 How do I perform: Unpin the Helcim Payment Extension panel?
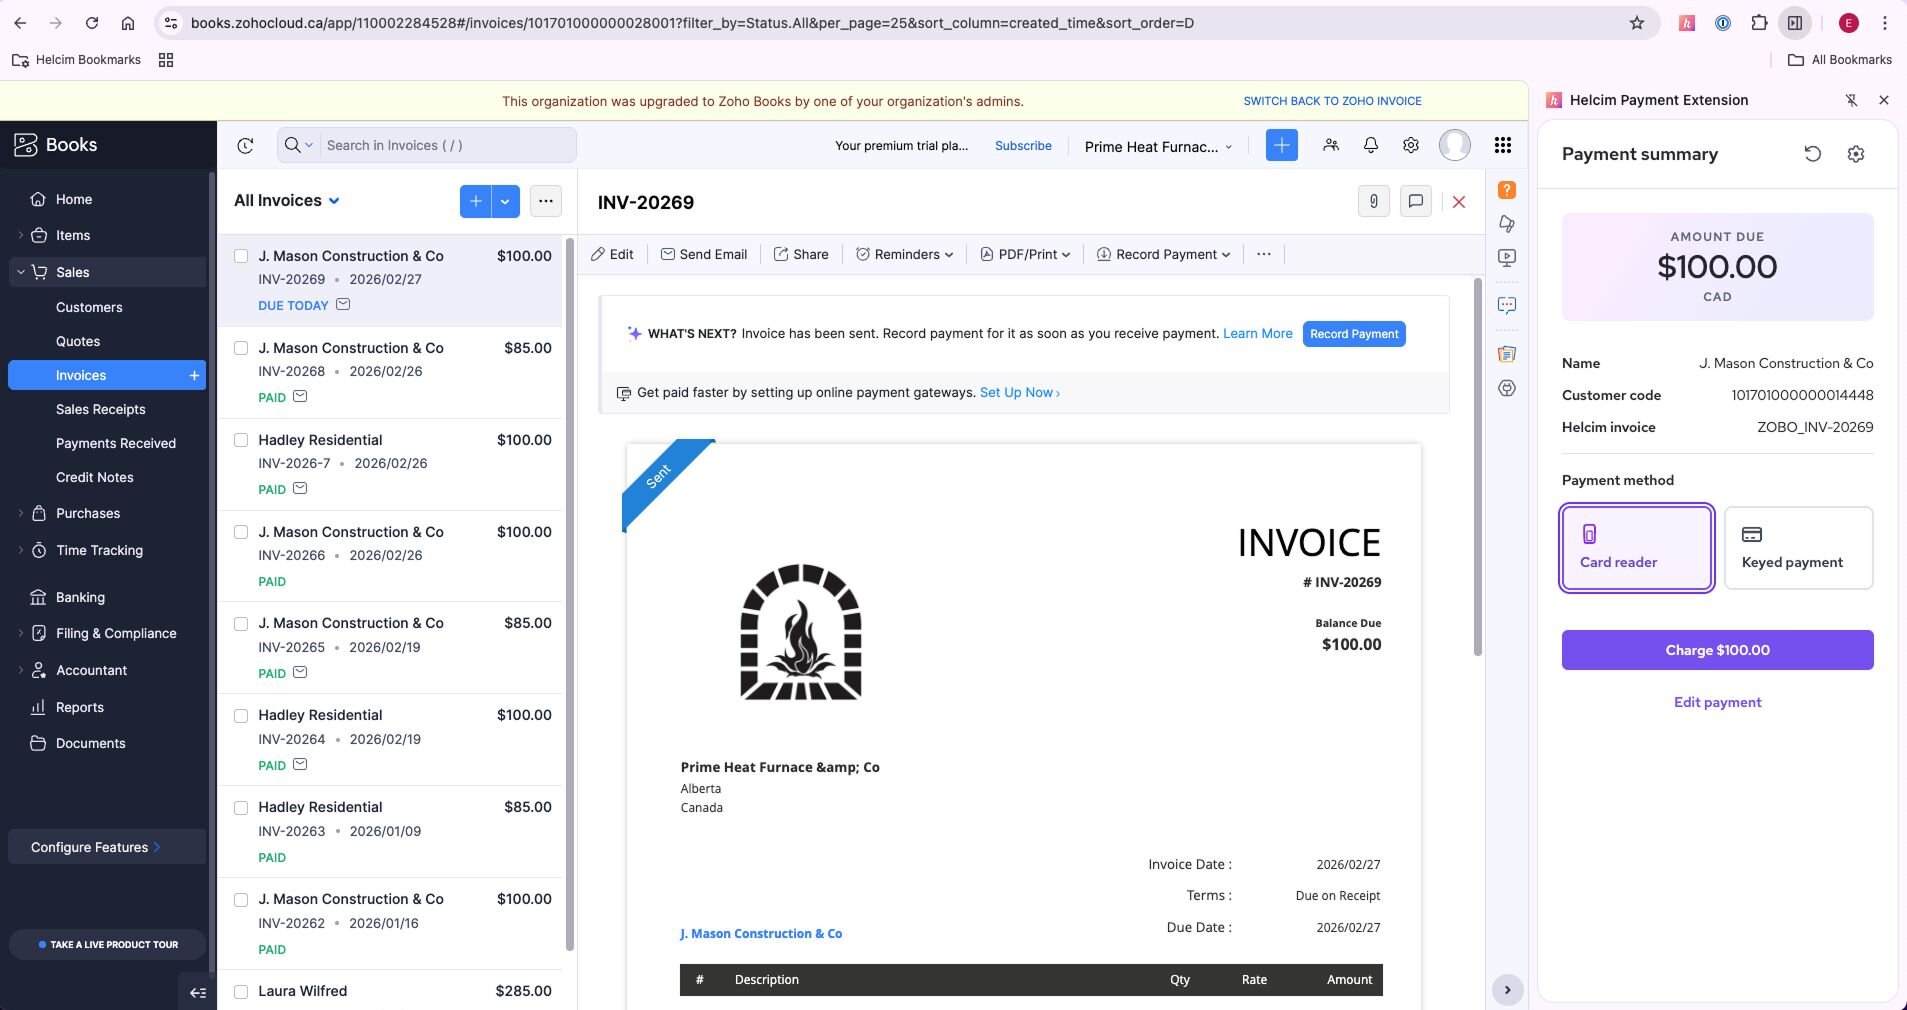coord(1851,100)
